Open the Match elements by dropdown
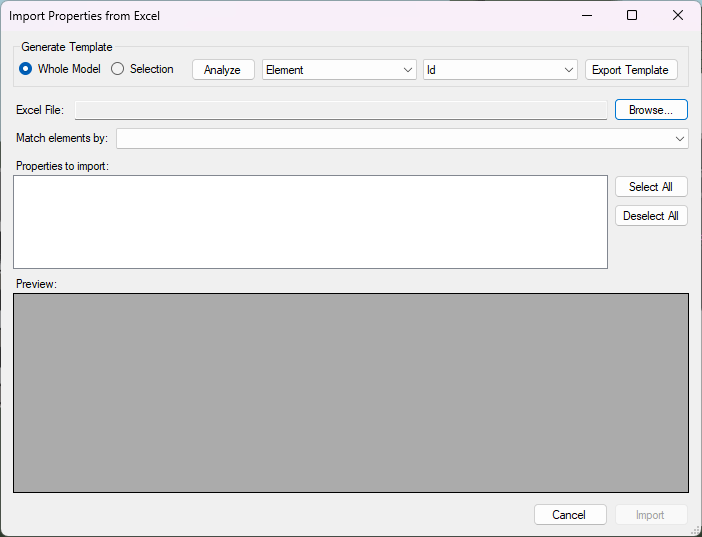Image resolution: width=702 pixels, height=537 pixels. coord(402,138)
